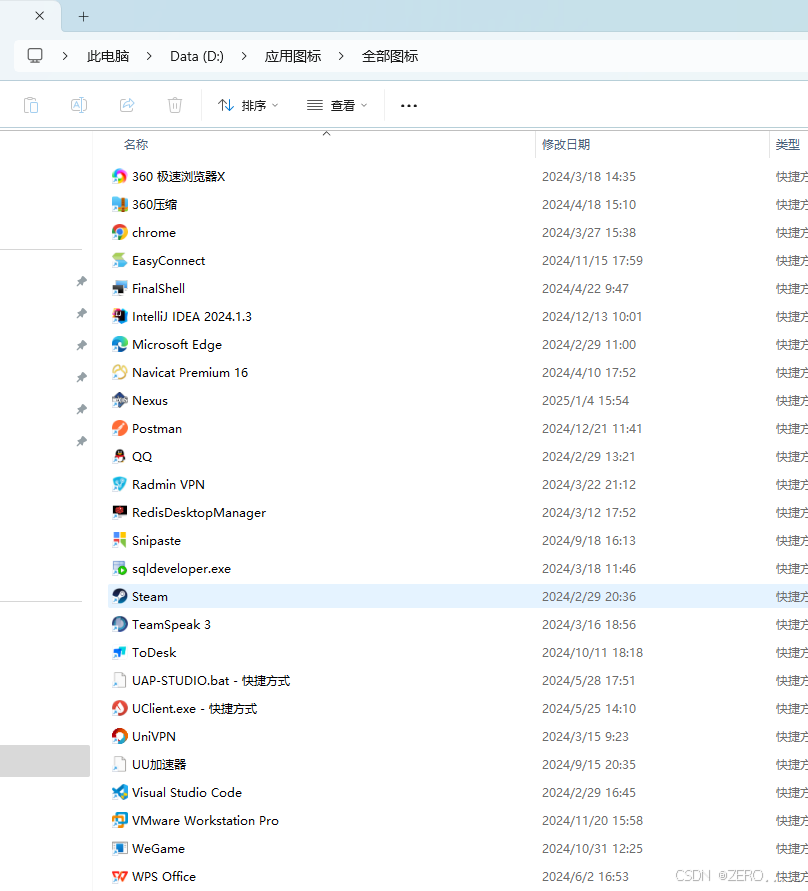Viewport: 808px width, 891px height.
Task: Go to 此电脑 in the breadcrumb
Action: point(108,56)
